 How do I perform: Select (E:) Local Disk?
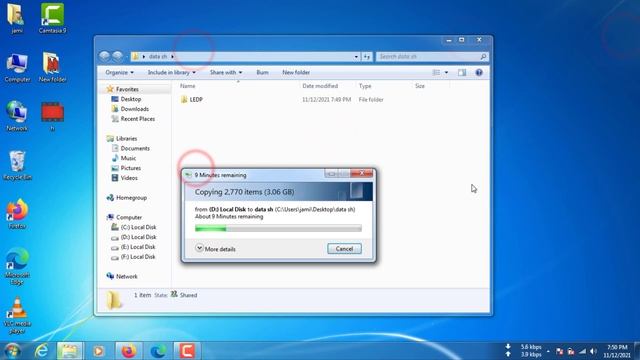(138, 247)
